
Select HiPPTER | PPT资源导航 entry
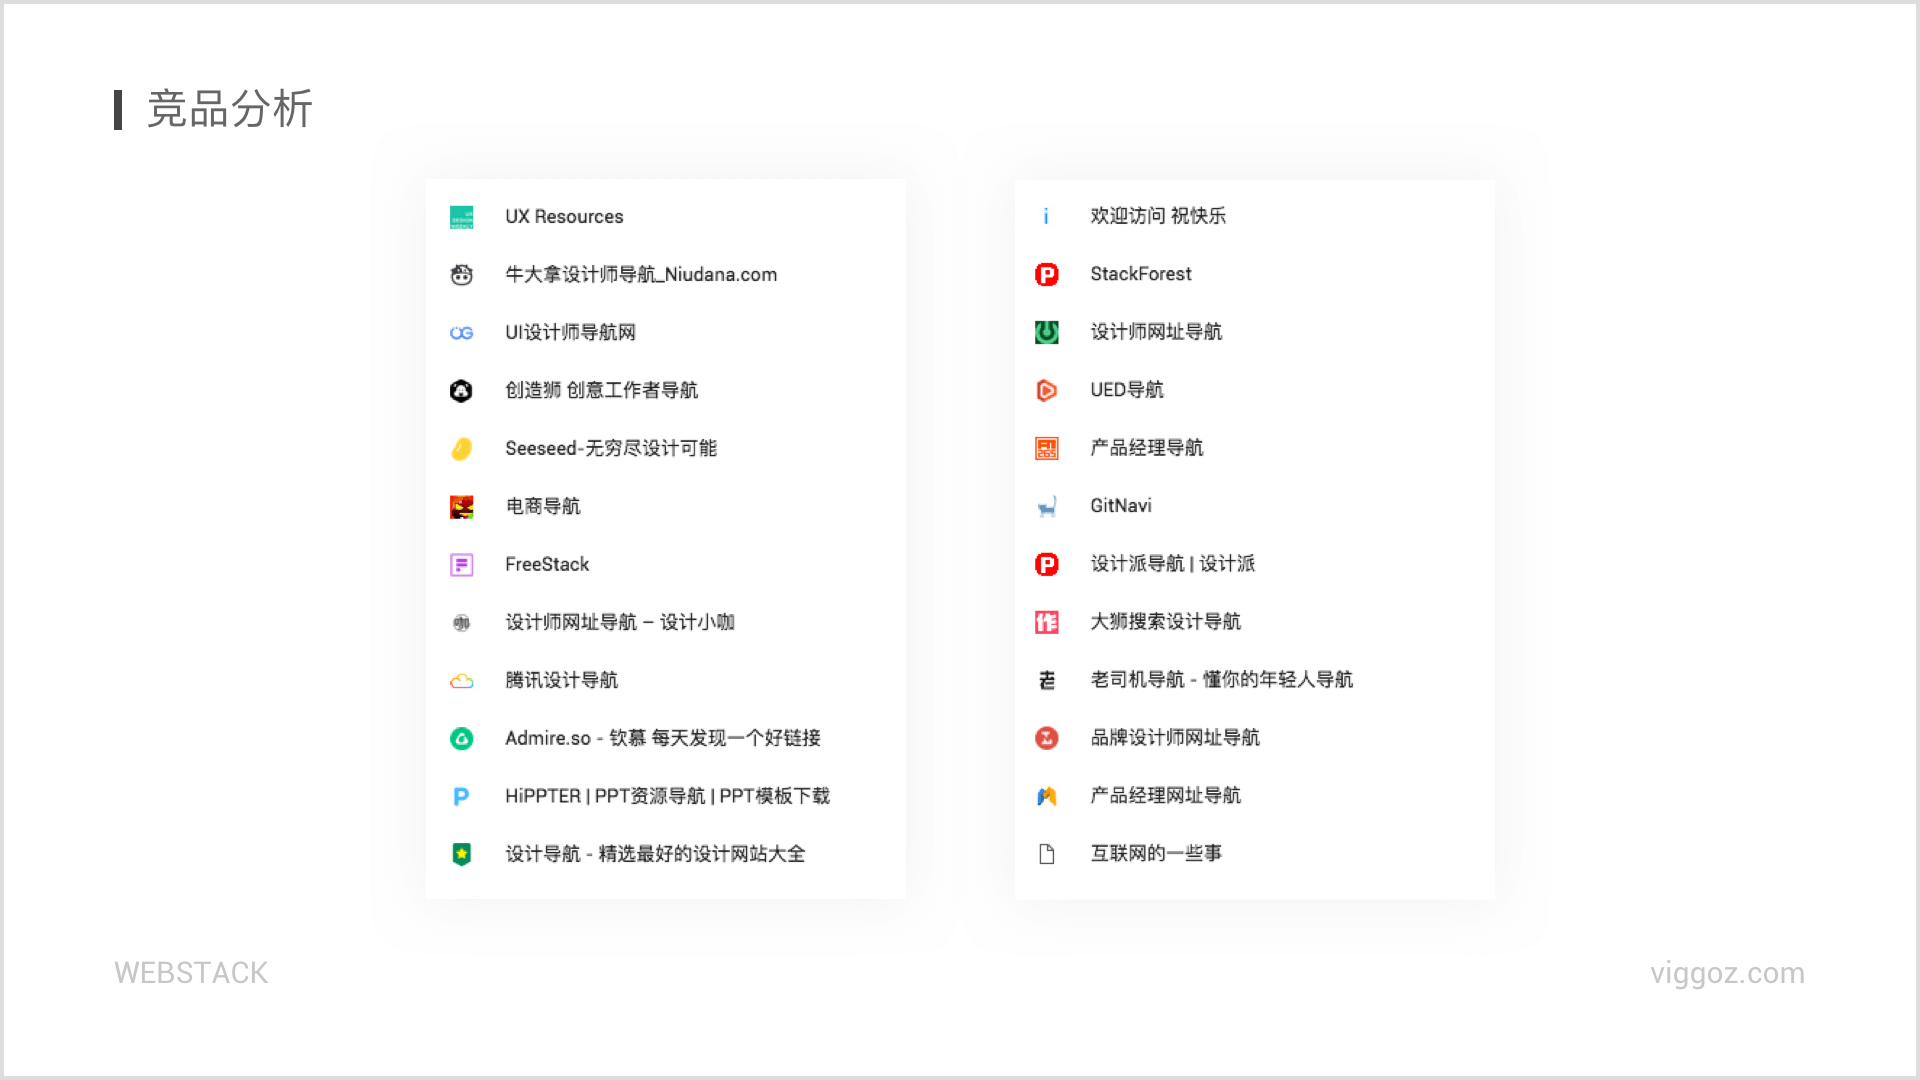coord(667,797)
